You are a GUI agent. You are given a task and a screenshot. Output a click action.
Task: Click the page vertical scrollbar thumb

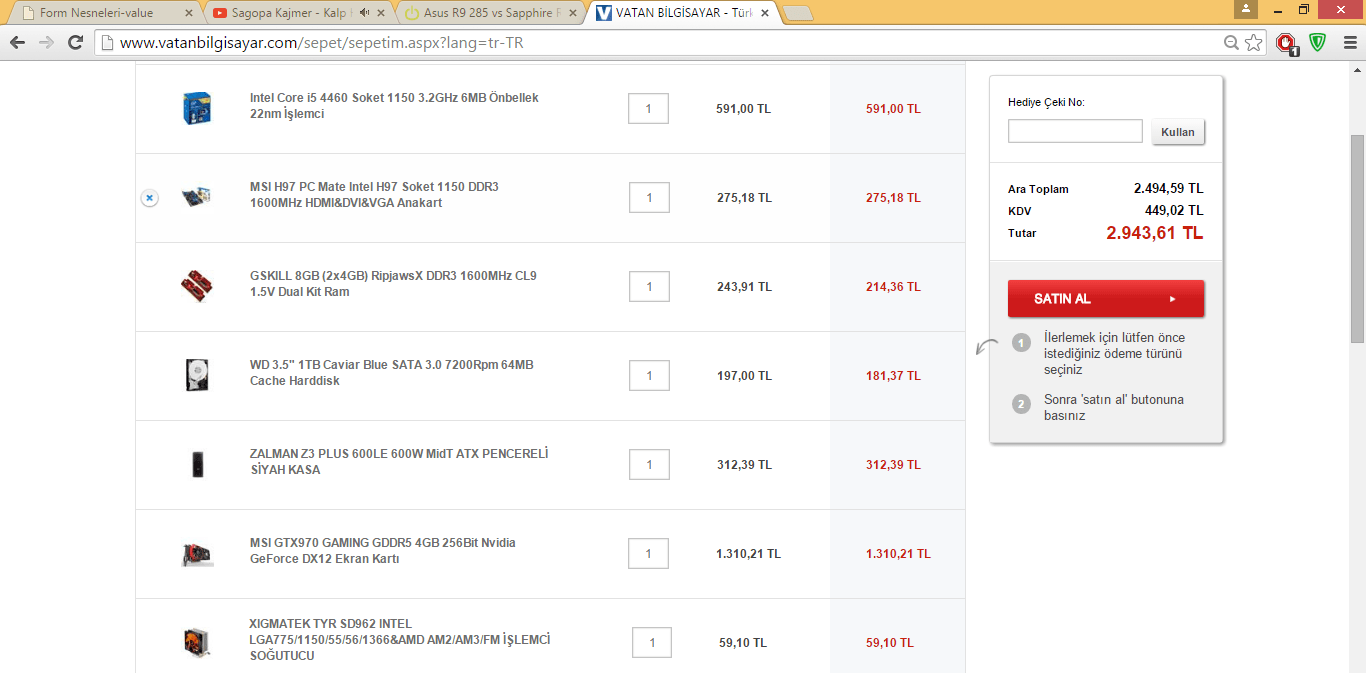tap(1357, 238)
